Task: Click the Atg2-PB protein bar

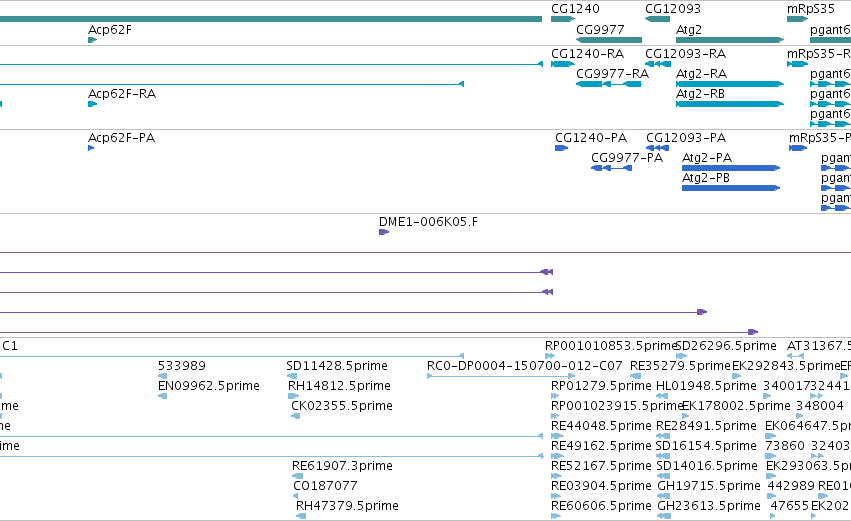Action: (731, 188)
